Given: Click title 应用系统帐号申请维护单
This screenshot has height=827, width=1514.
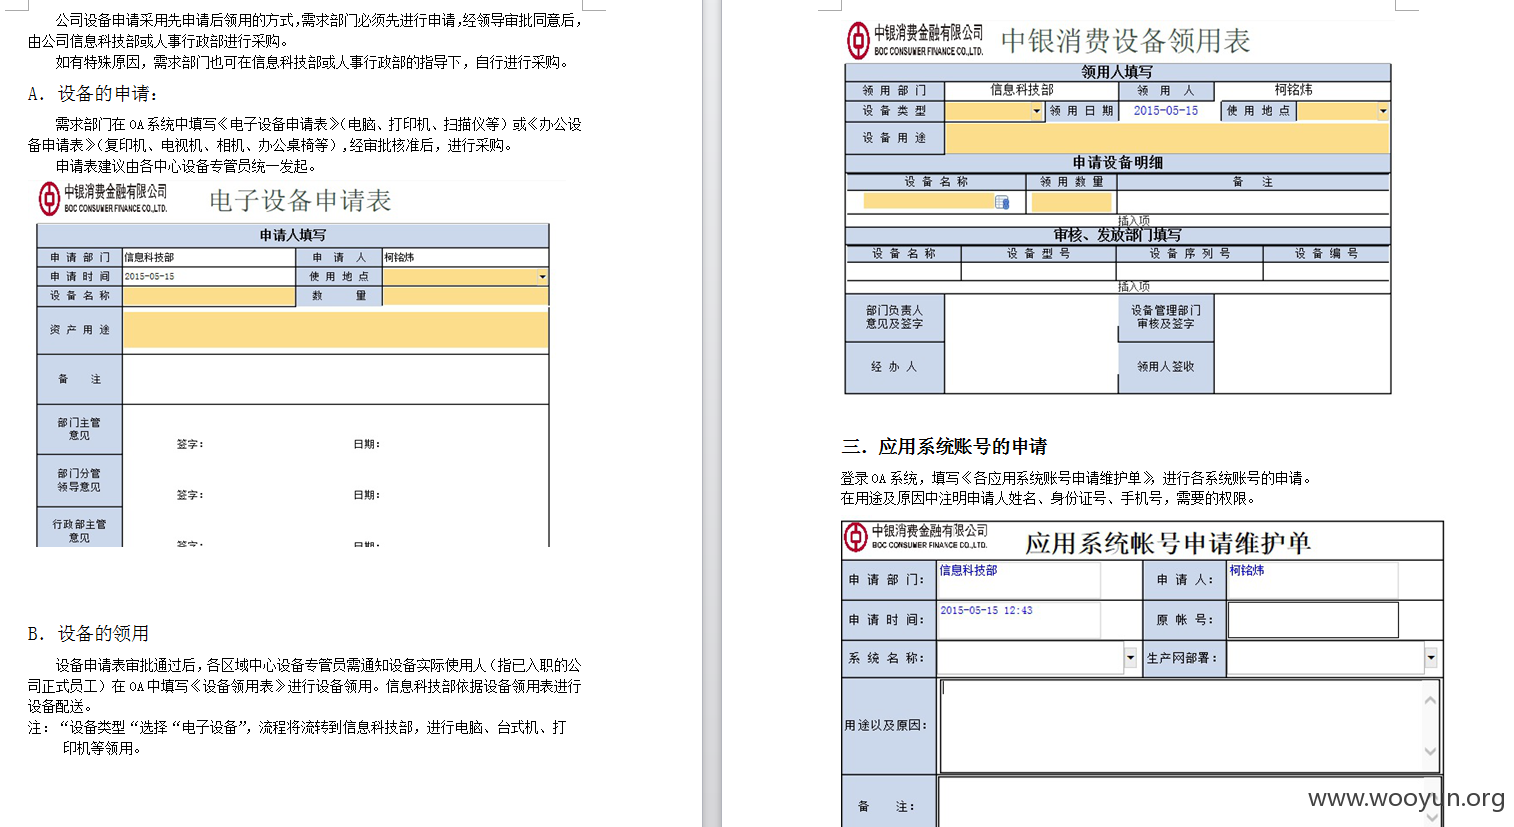Looking at the screenshot, I should 1167,543.
